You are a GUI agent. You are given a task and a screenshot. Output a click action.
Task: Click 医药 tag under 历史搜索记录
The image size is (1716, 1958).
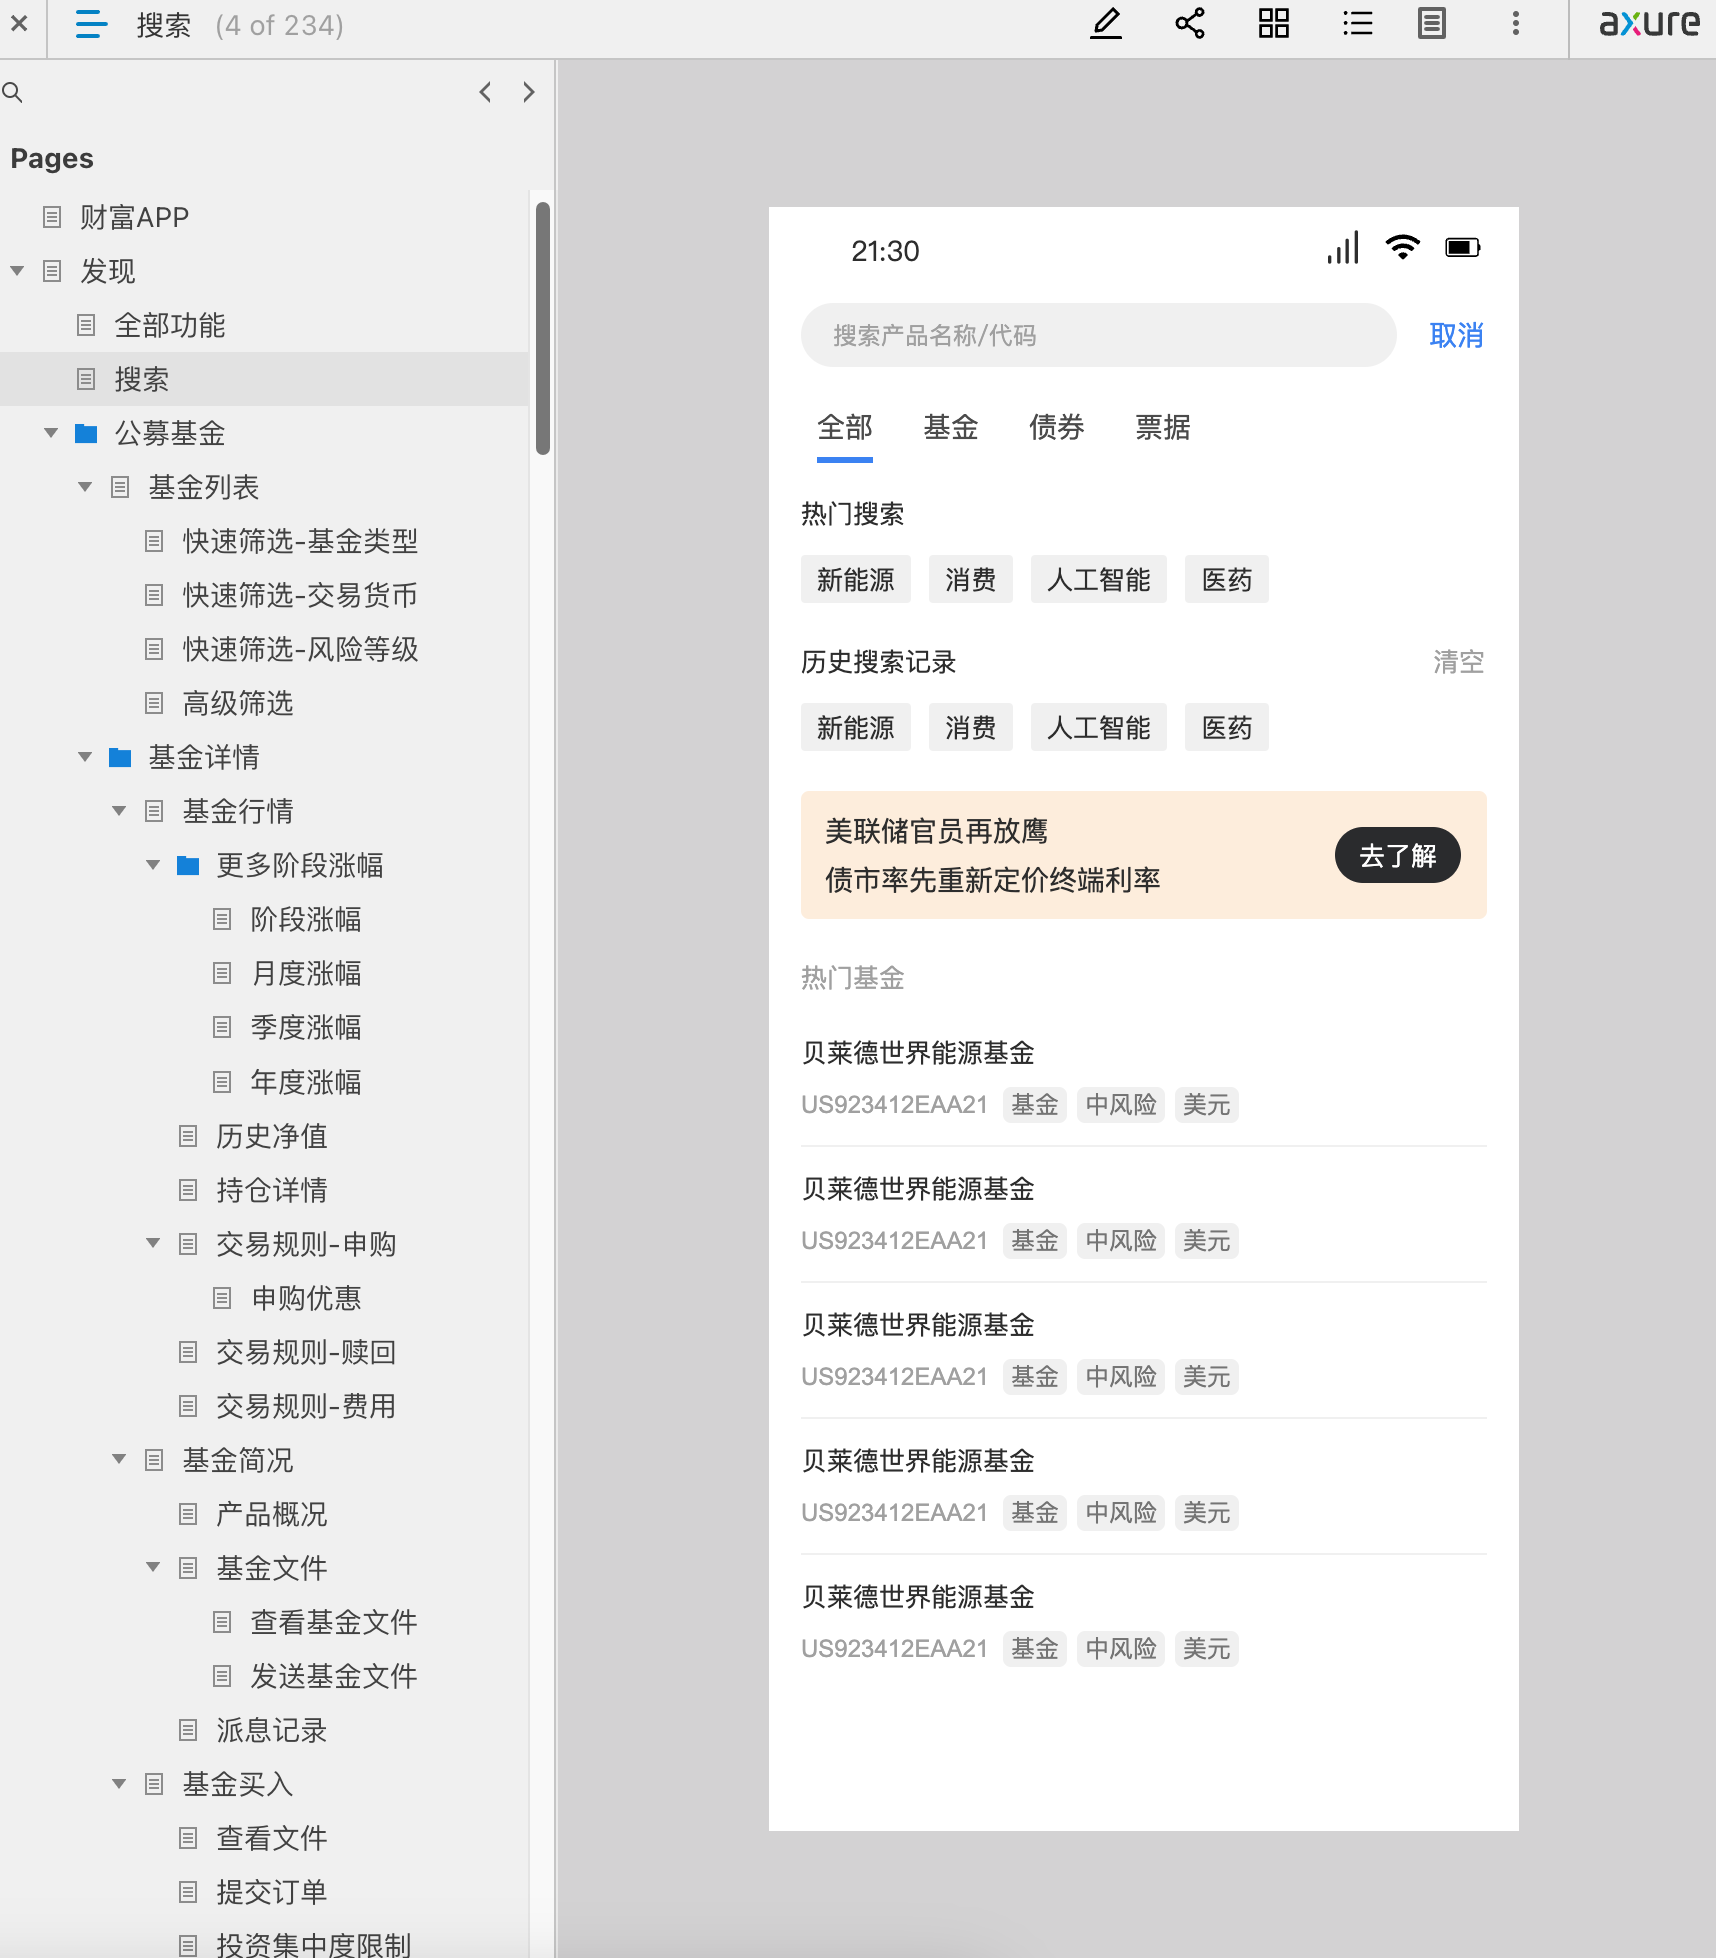1227,727
